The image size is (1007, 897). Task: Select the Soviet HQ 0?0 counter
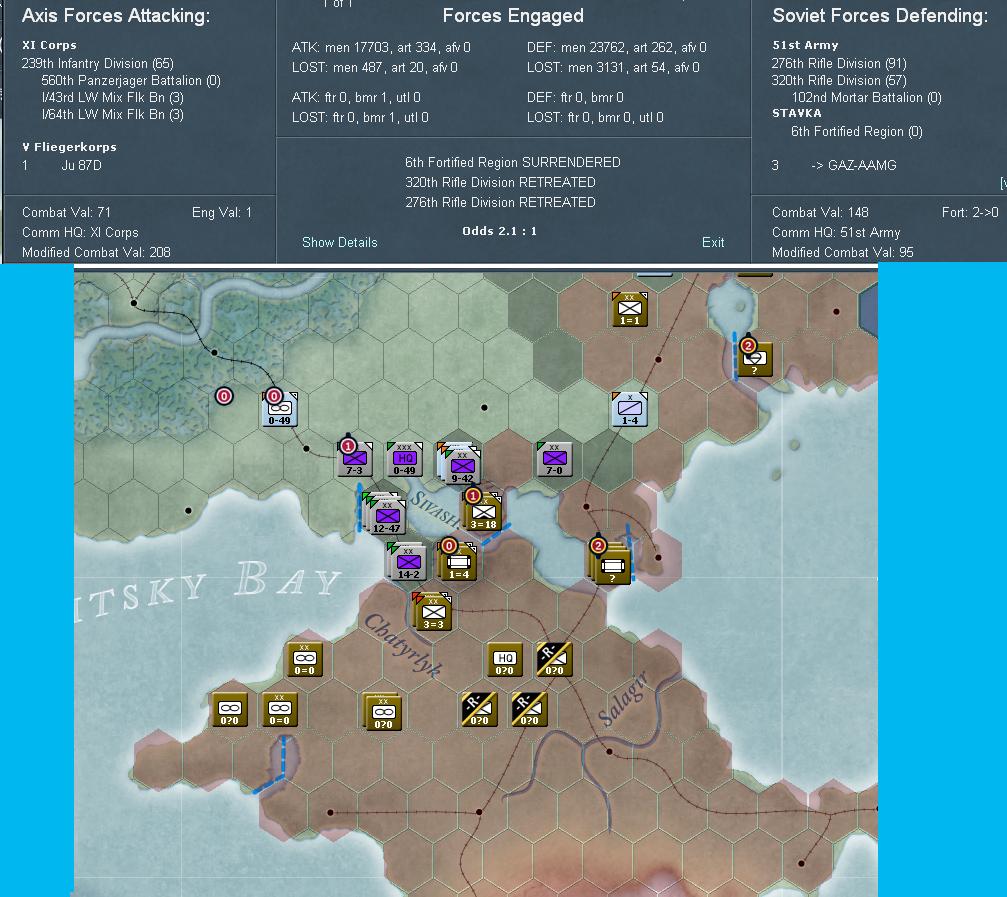(505, 659)
